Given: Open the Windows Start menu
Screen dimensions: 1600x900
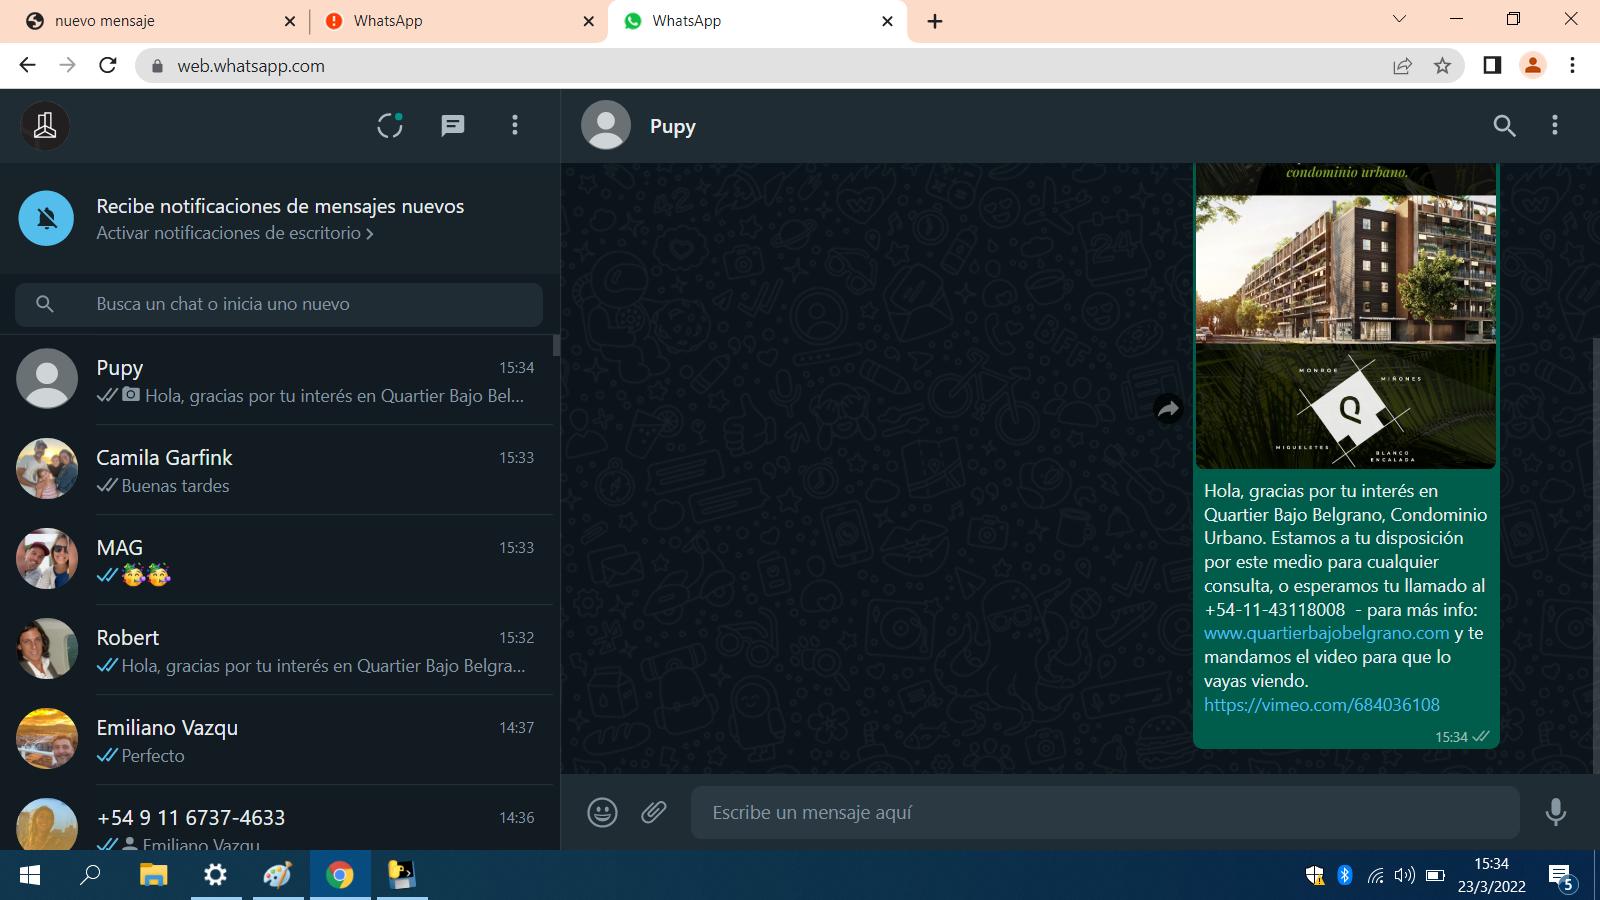Looking at the screenshot, I should click(30, 876).
